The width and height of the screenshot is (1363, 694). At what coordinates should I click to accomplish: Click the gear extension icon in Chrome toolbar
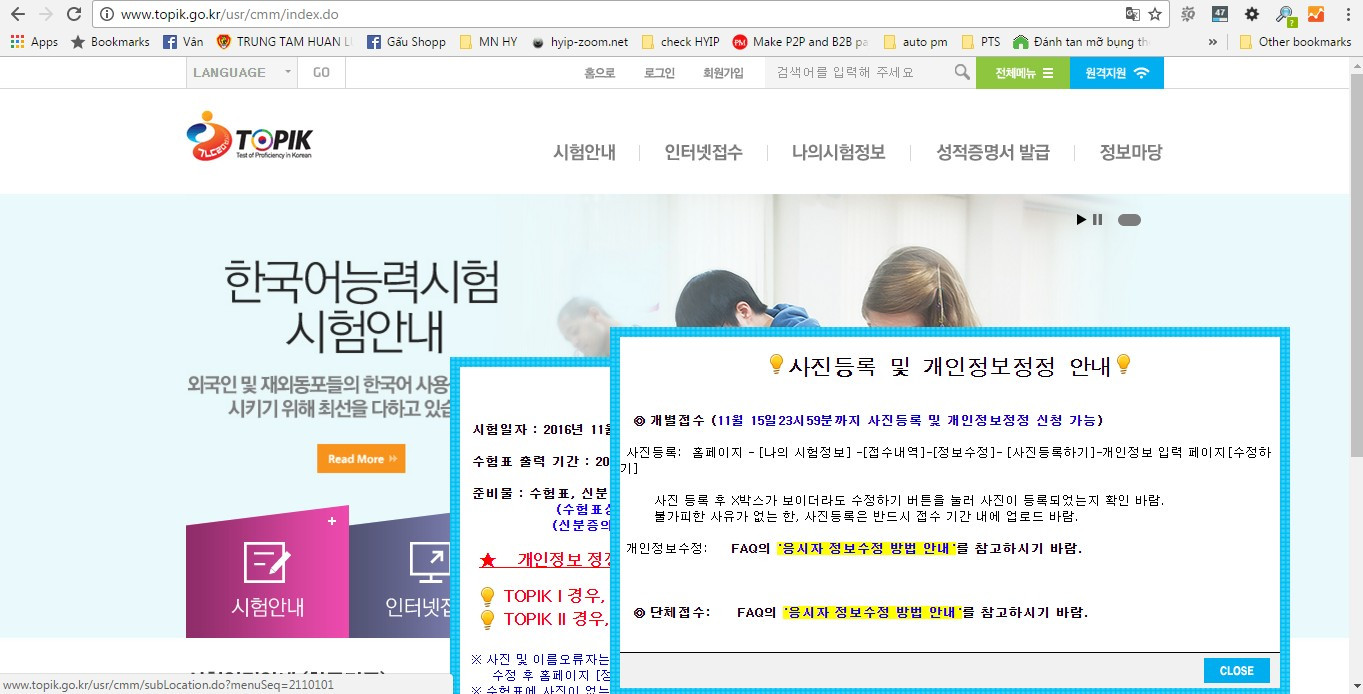(x=1252, y=14)
